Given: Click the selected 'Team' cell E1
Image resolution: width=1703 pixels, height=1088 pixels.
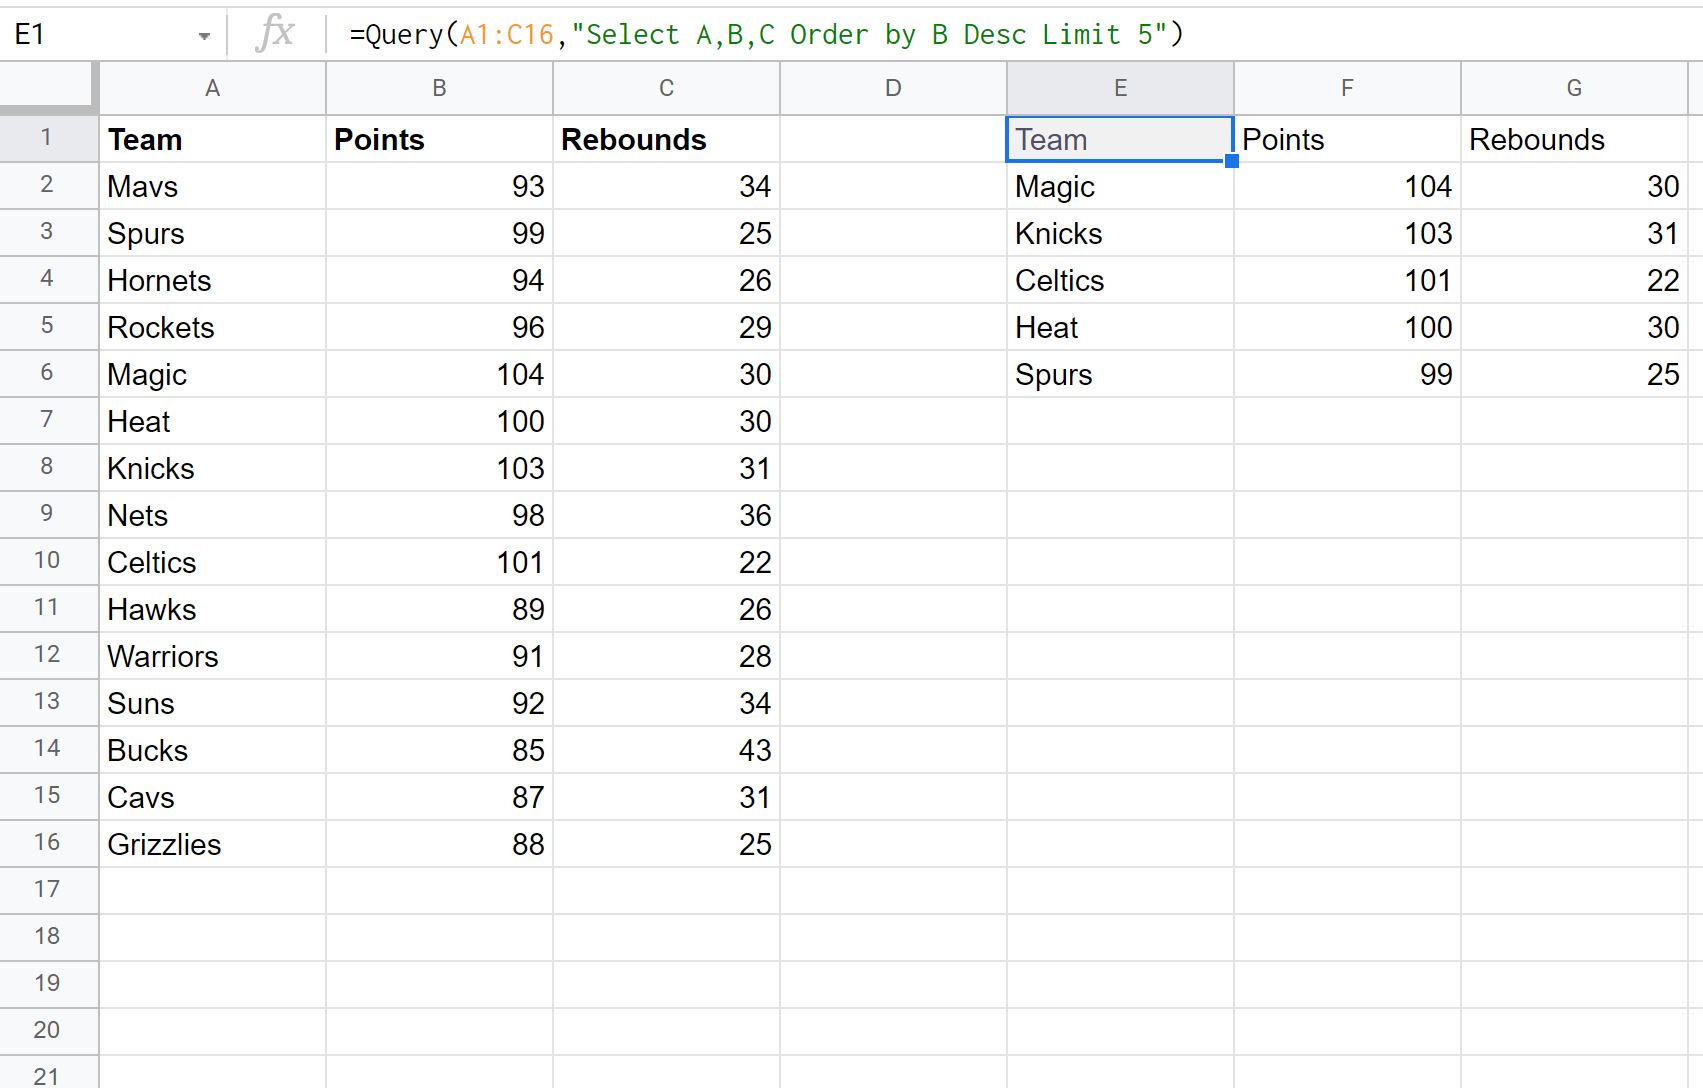Looking at the screenshot, I should (1120, 139).
